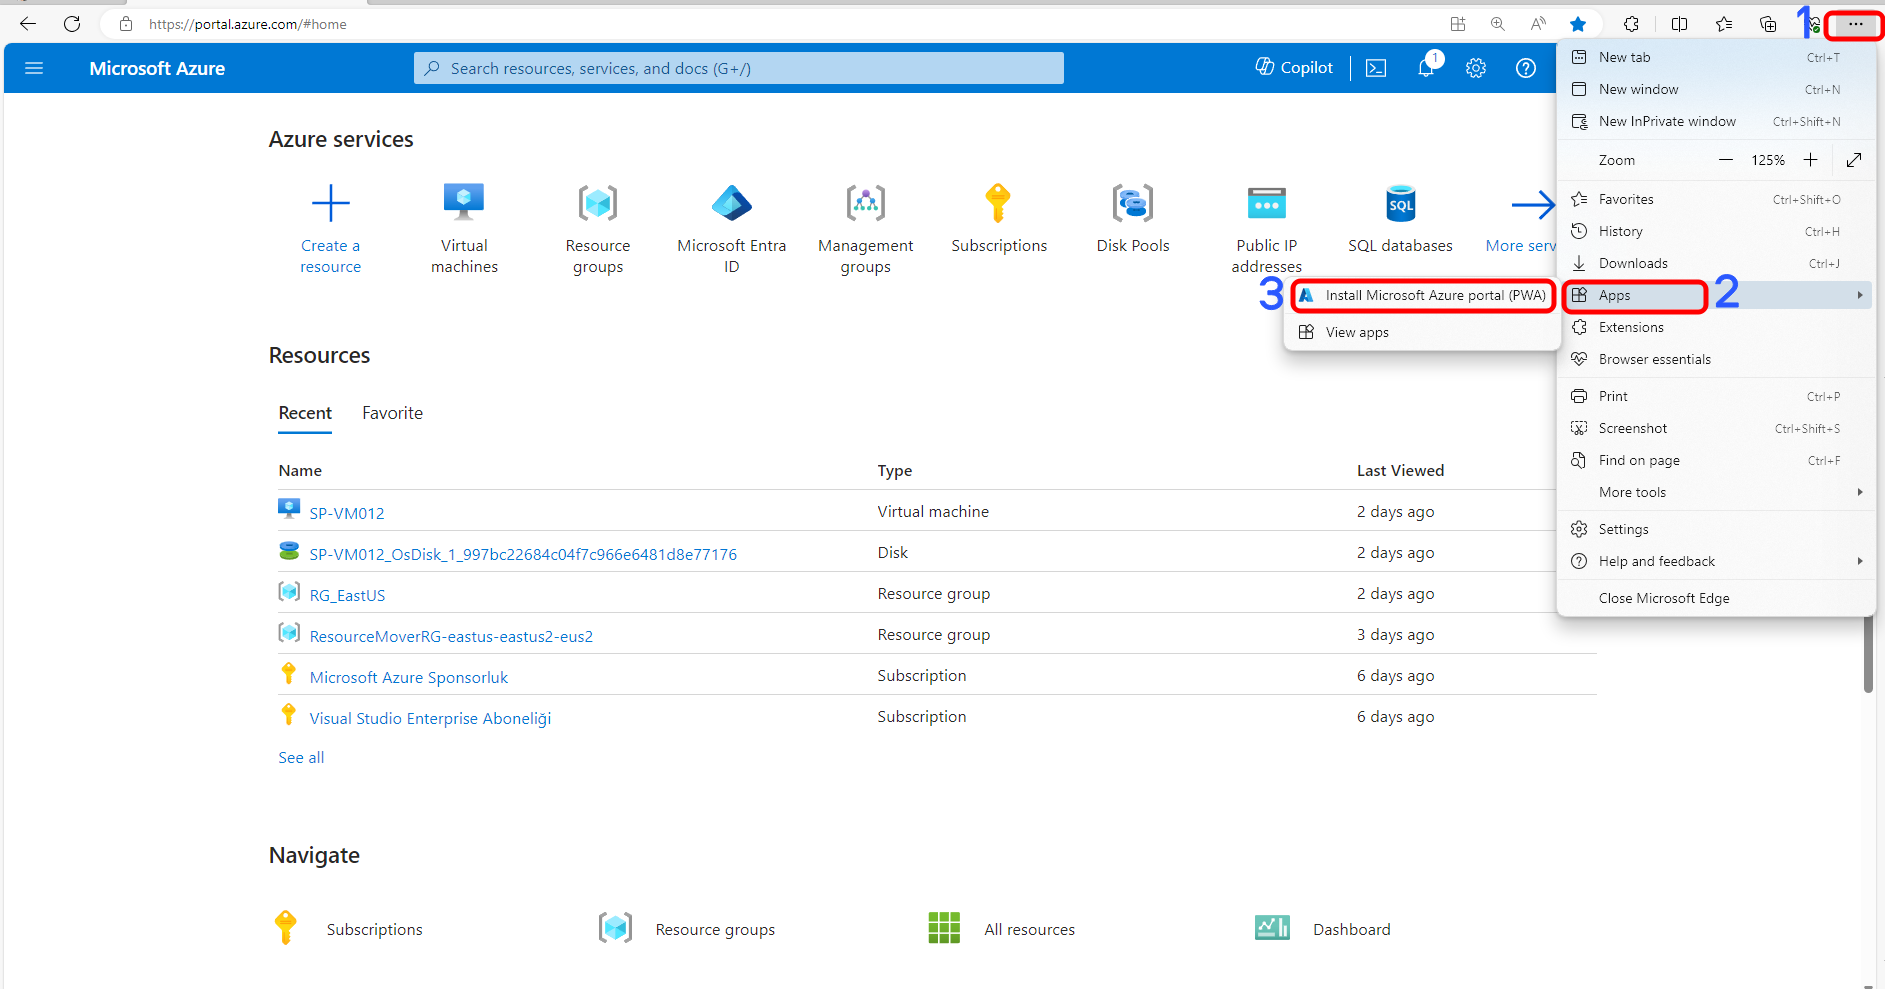
Task: Toggle the bookmark star for this page
Action: (1580, 23)
